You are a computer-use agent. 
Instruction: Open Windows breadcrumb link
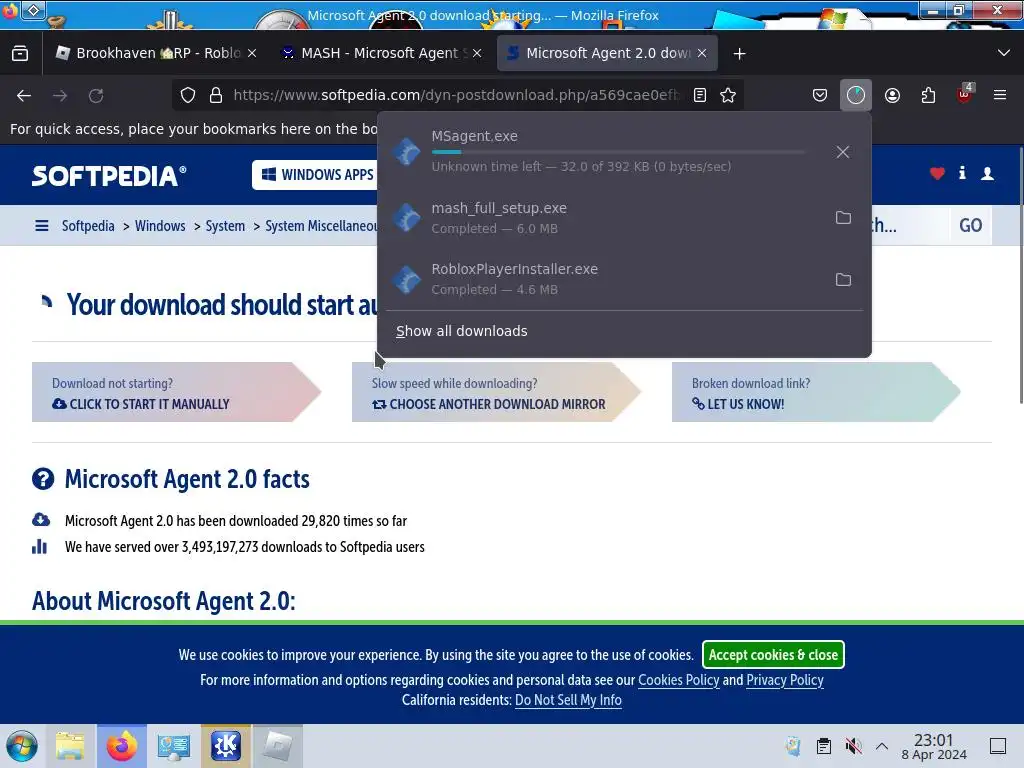(160, 226)
